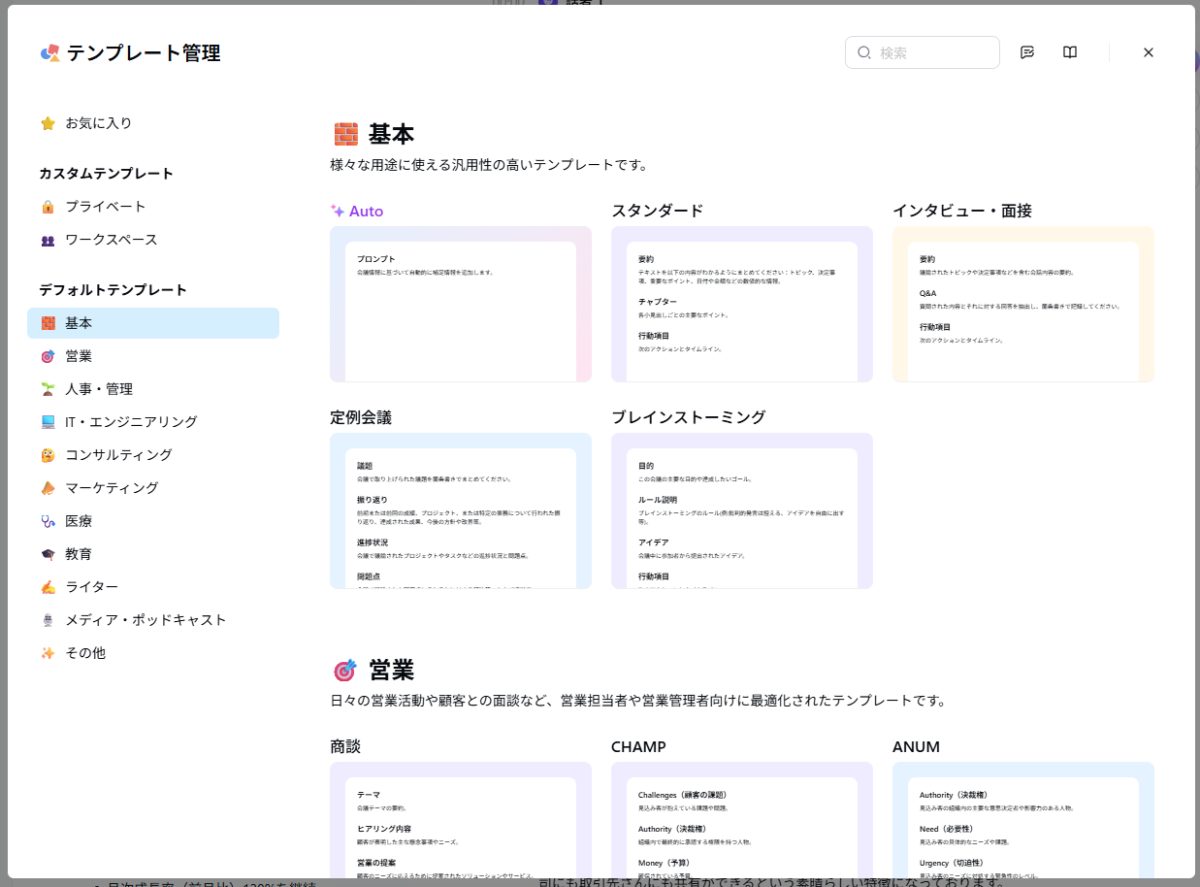Click the people icon beside ワークスペース
Viewport: 1200px width, 887px height.
click(48, 241)
